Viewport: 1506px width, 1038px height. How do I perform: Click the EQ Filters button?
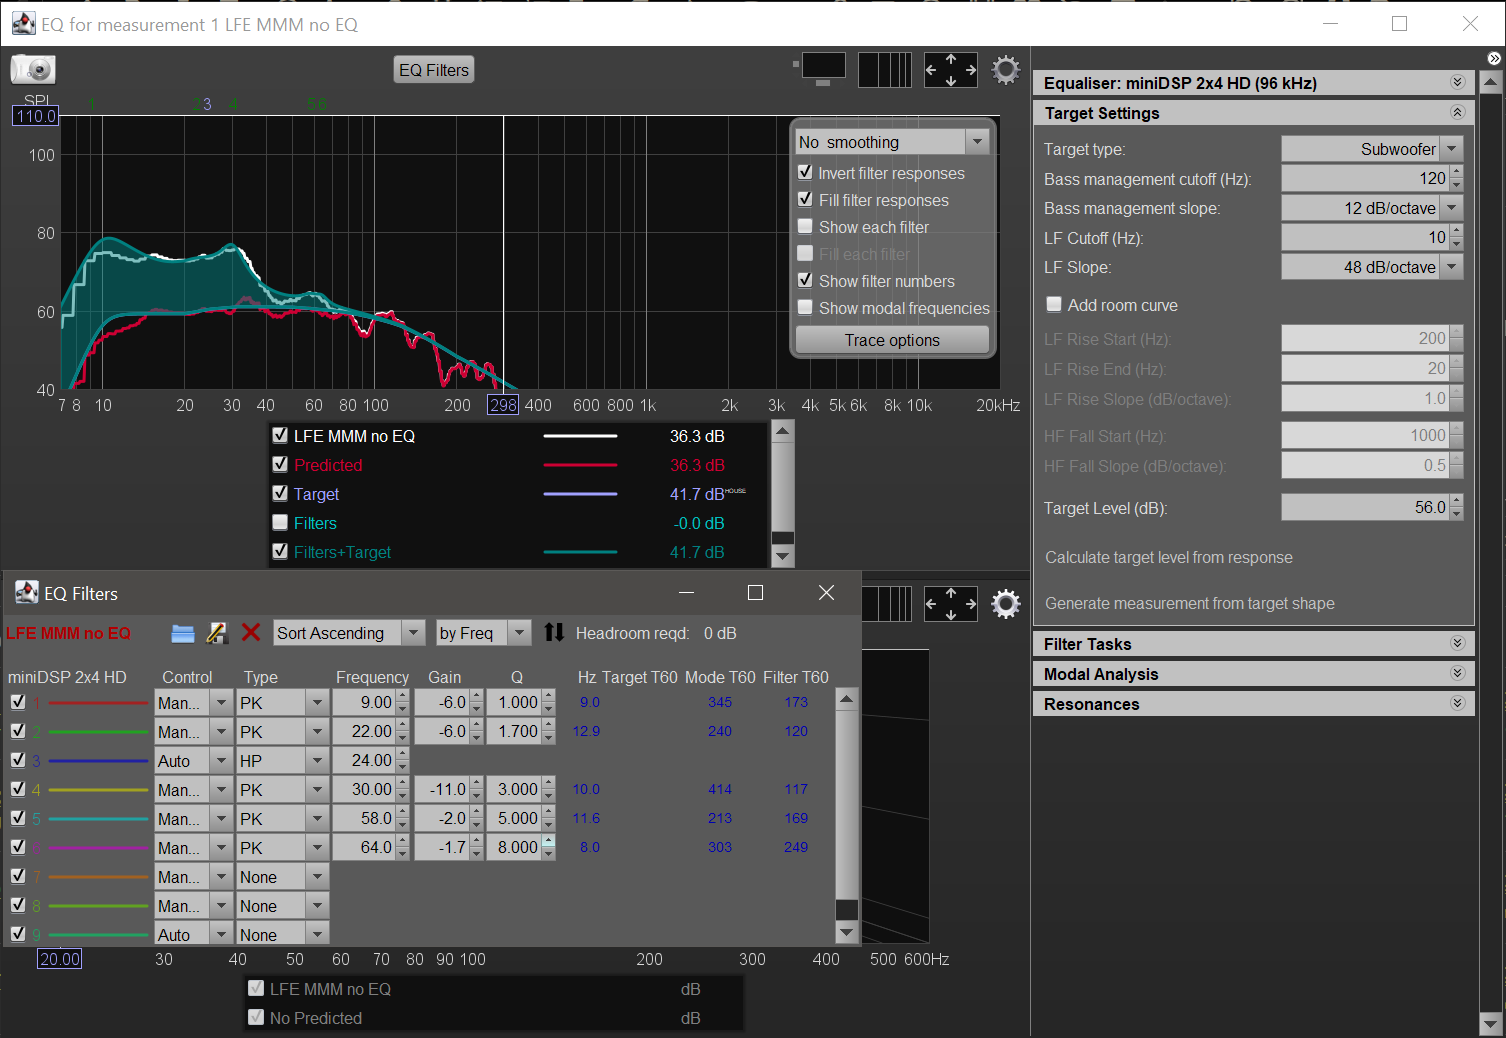coord(434,70)
